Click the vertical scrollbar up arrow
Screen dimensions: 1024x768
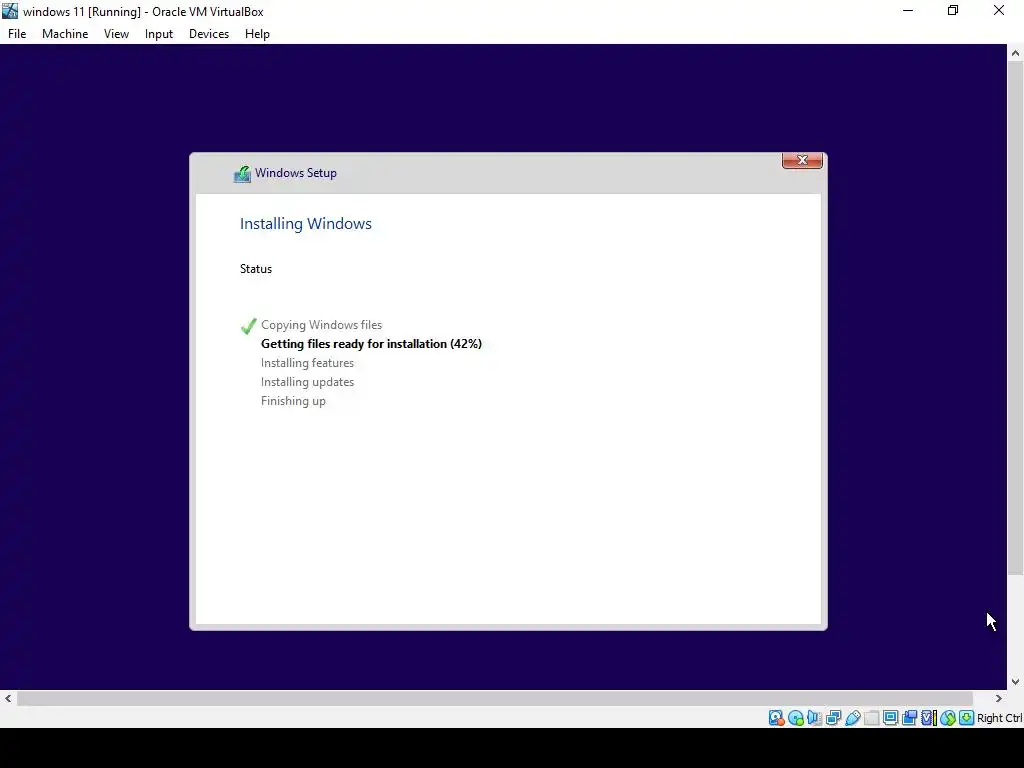tap(1016, 53)
